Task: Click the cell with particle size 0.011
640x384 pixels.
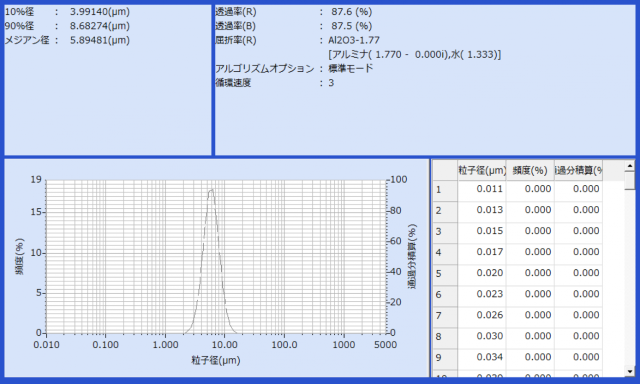Action: point(482,190)
